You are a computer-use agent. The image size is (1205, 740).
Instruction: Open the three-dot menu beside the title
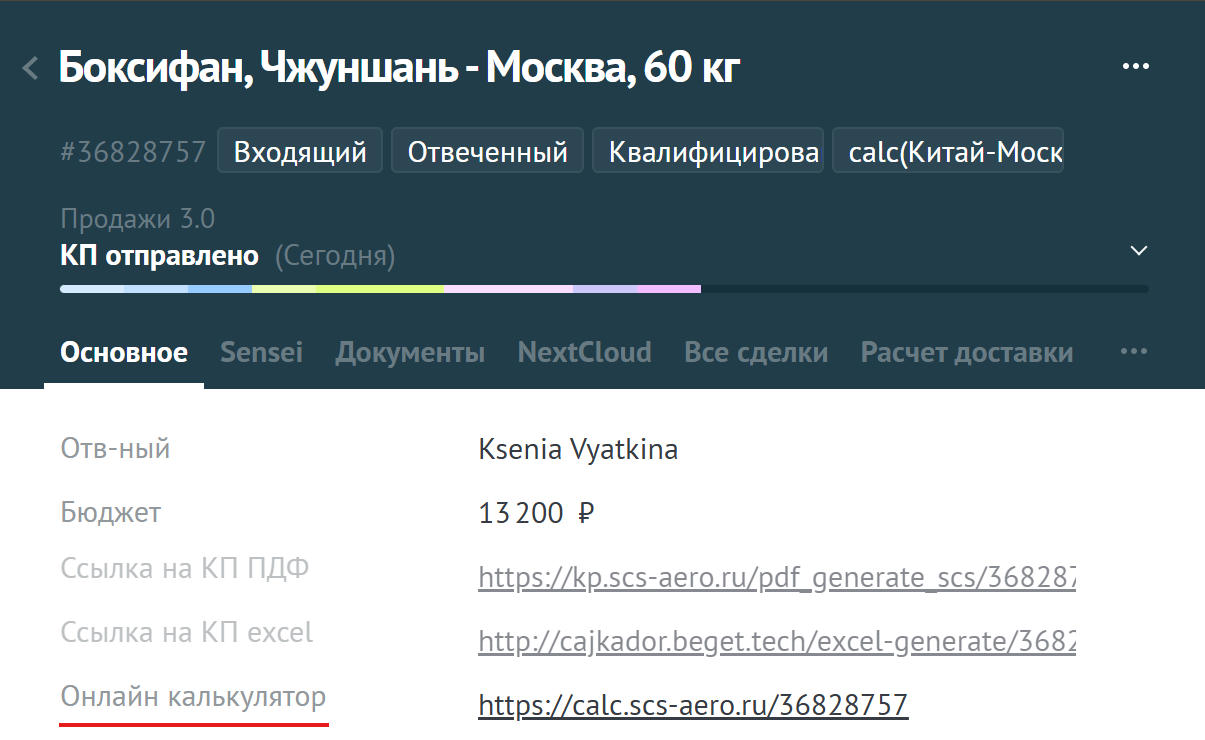click(x=1135, y=67)
